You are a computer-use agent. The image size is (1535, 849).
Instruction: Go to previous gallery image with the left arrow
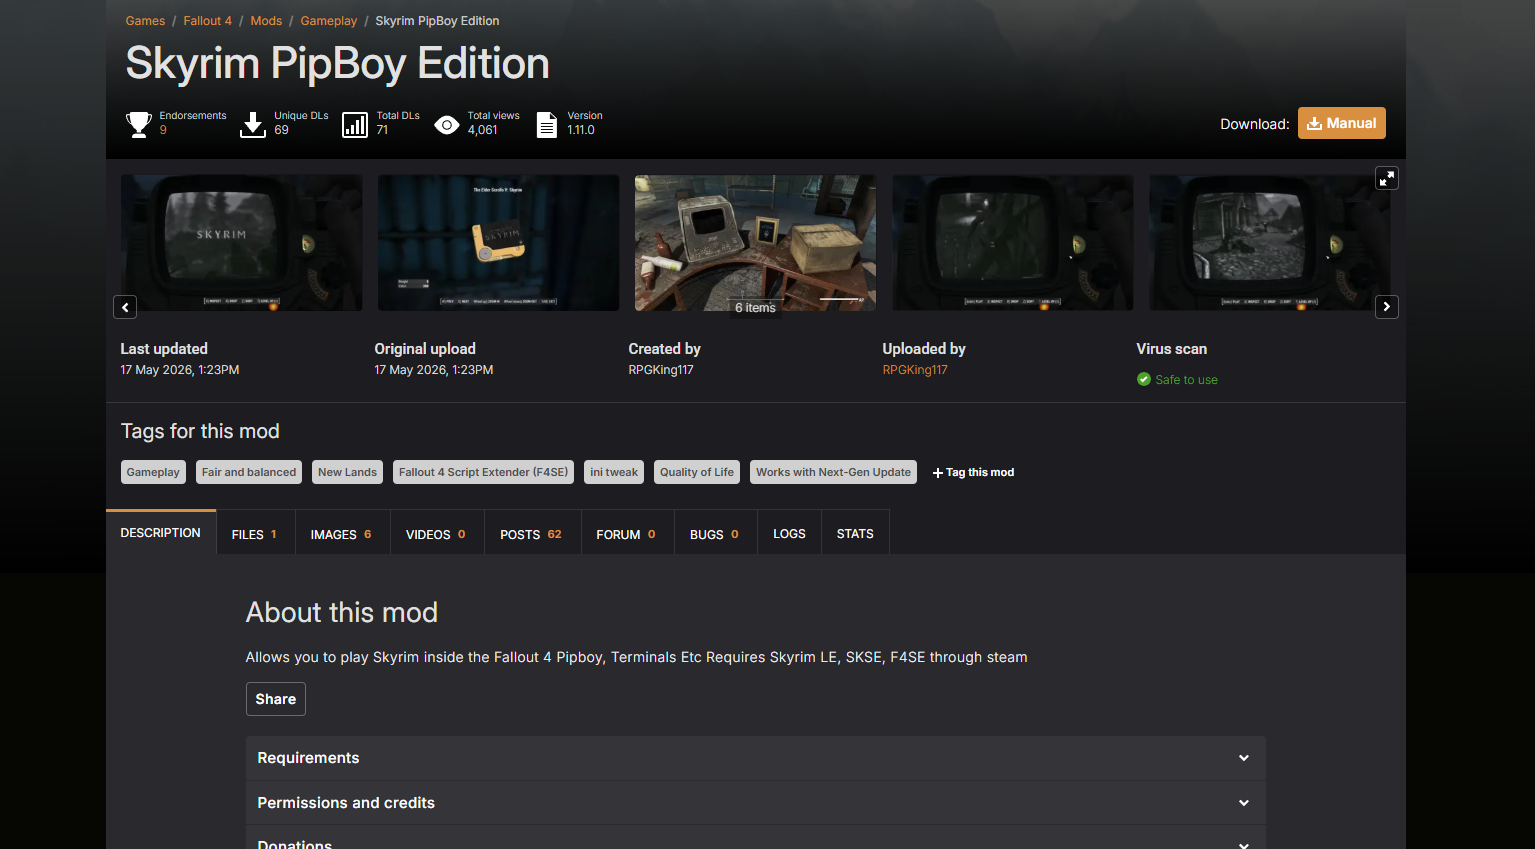[x=125, y=307]
